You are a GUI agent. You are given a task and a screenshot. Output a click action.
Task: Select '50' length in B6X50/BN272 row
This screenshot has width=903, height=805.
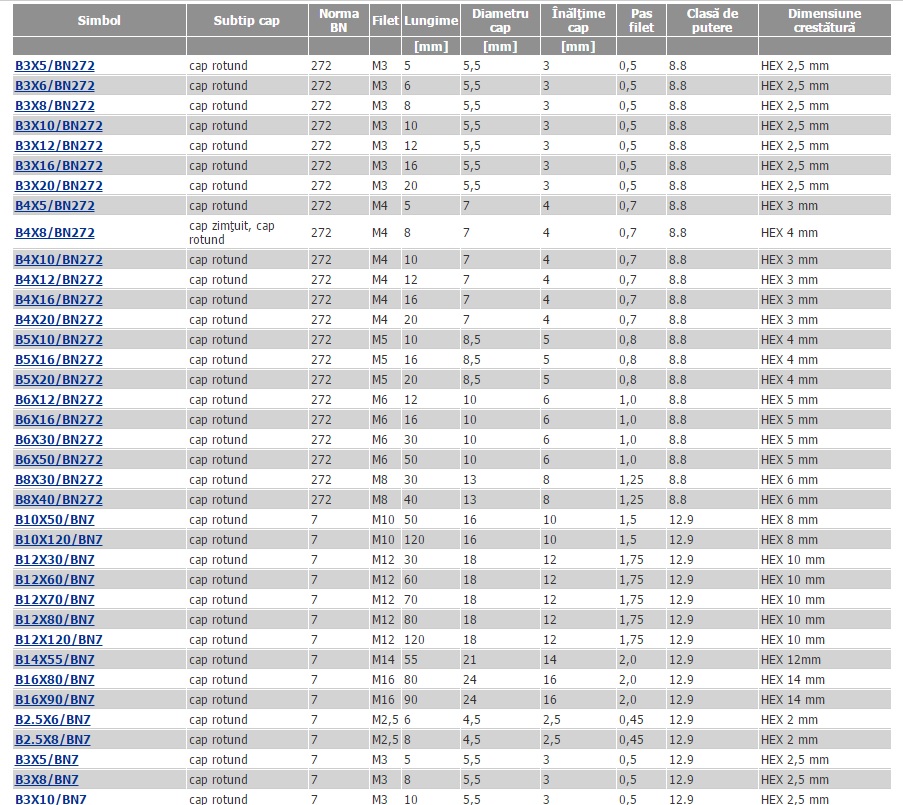coord(411,460)
